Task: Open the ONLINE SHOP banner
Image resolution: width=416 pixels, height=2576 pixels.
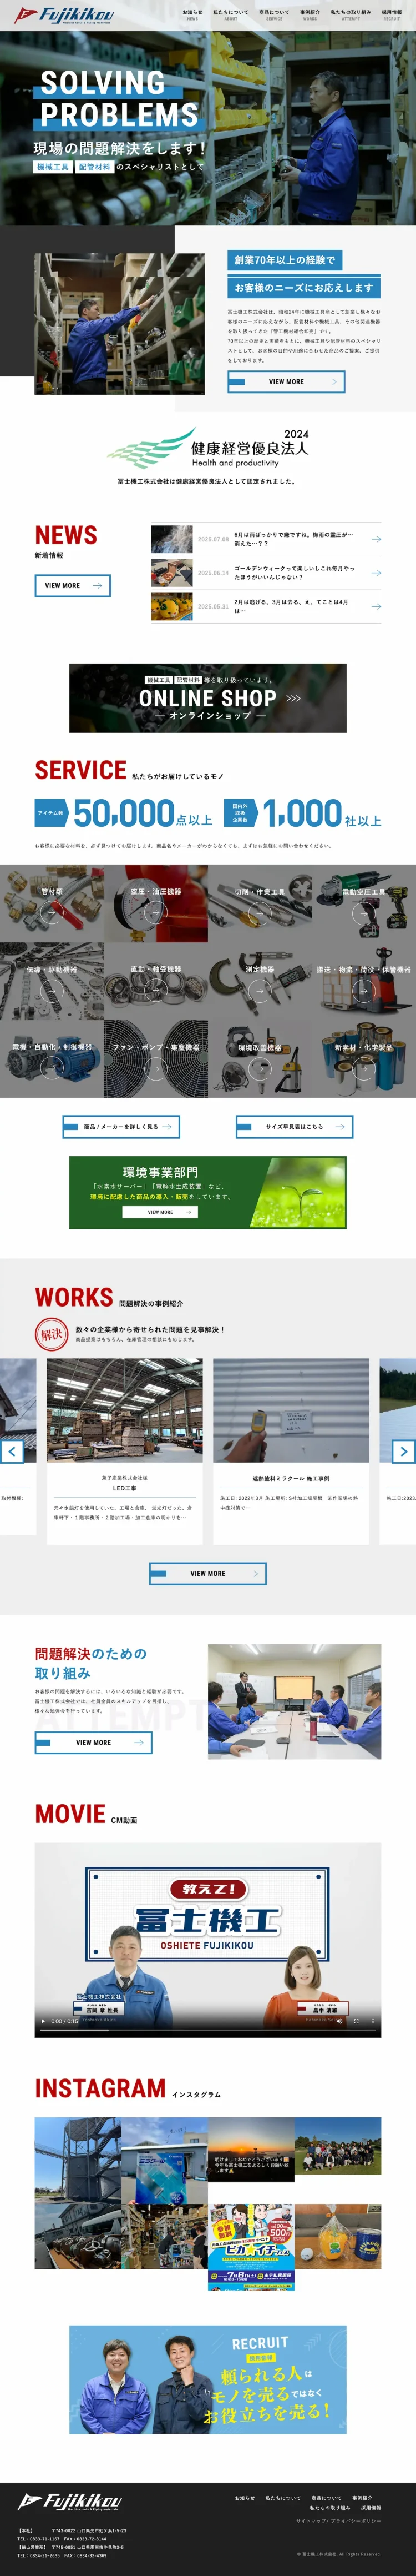Action: tap(208, 698)
